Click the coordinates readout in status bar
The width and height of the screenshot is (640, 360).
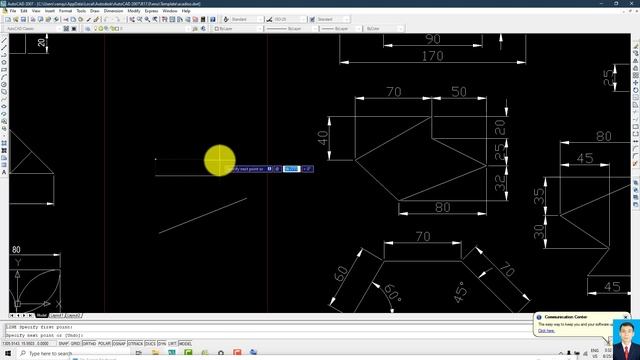[x=28, y=344]
